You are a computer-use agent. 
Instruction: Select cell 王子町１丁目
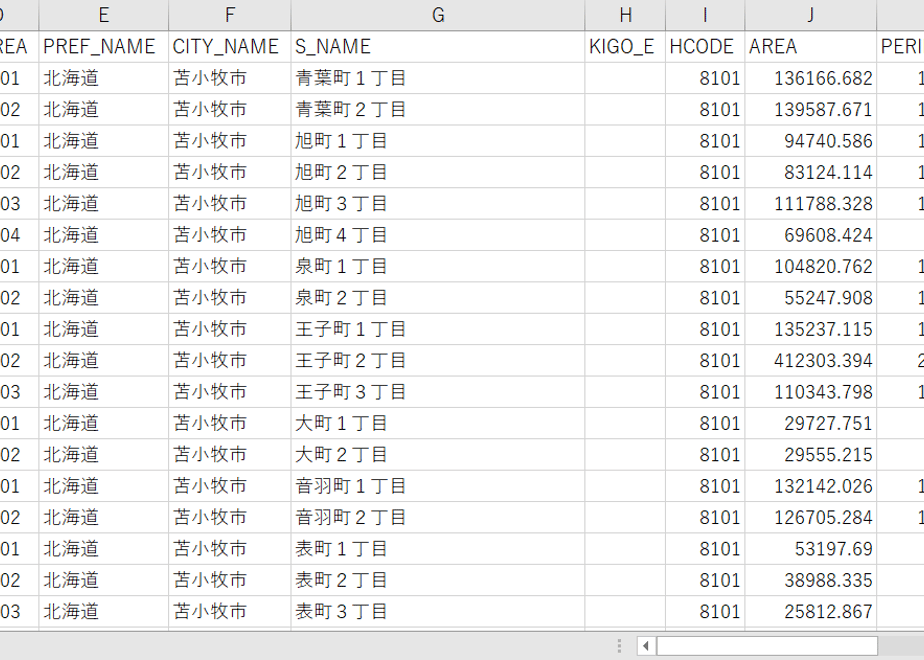438,329
